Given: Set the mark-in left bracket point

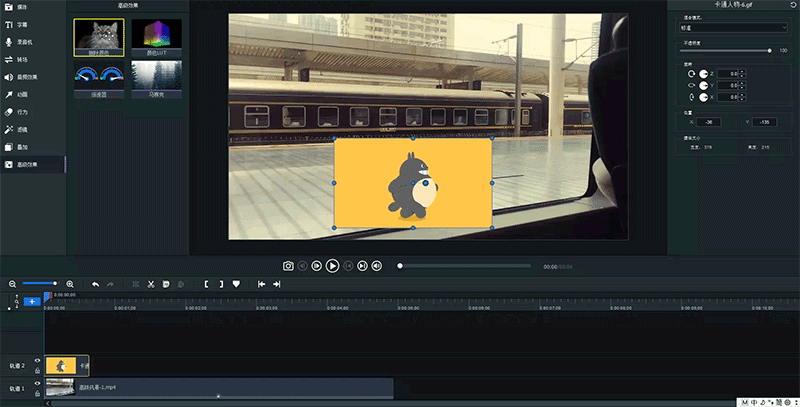Looking at the screenshot, I should 206,284.
